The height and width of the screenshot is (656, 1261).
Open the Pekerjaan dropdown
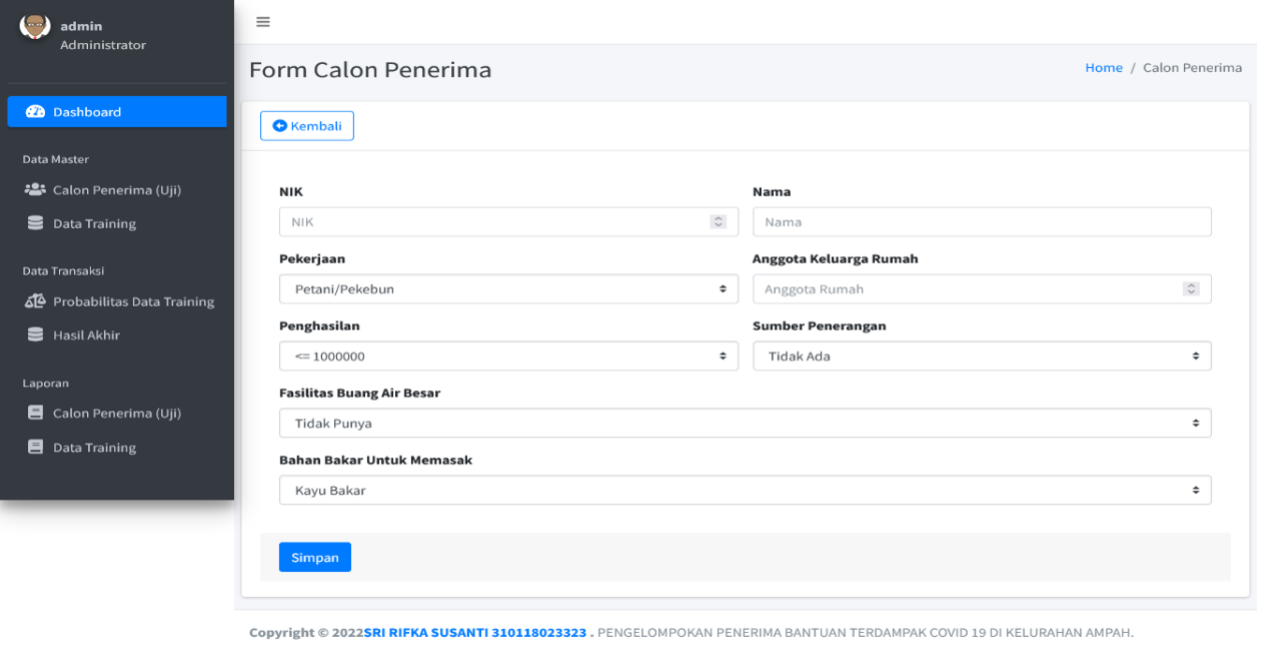pyautogui.click(x=508, y=289)
